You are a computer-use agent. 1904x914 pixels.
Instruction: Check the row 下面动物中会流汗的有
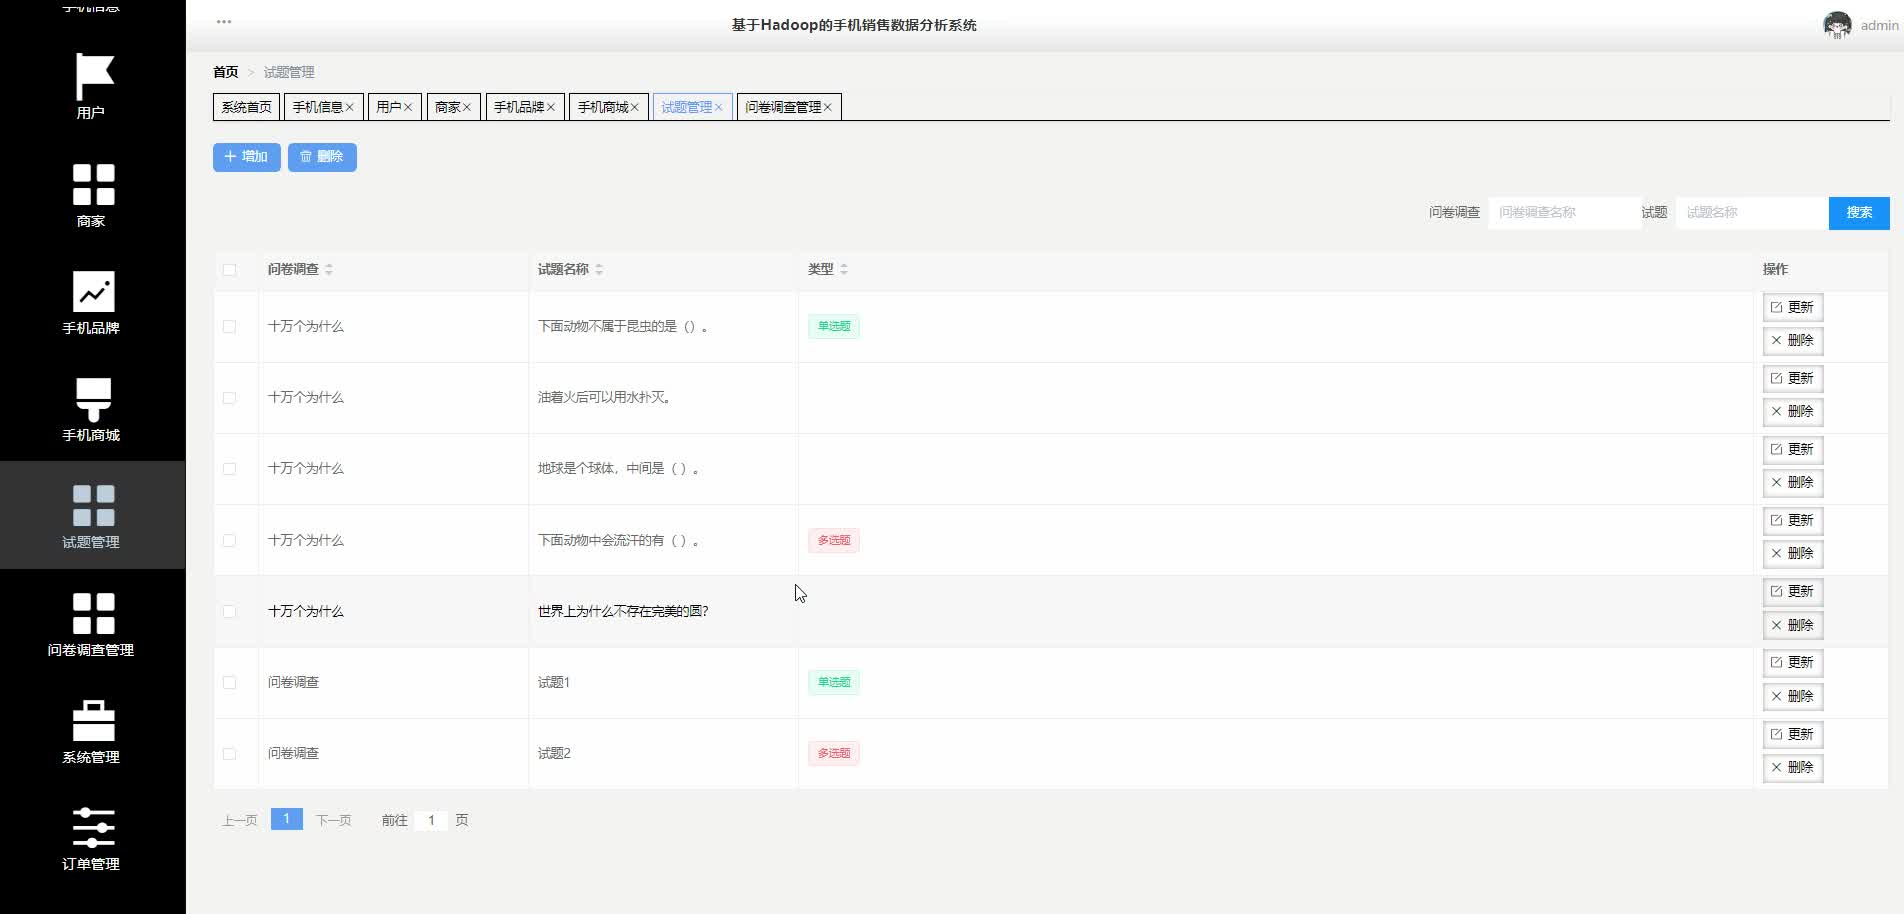229,540
